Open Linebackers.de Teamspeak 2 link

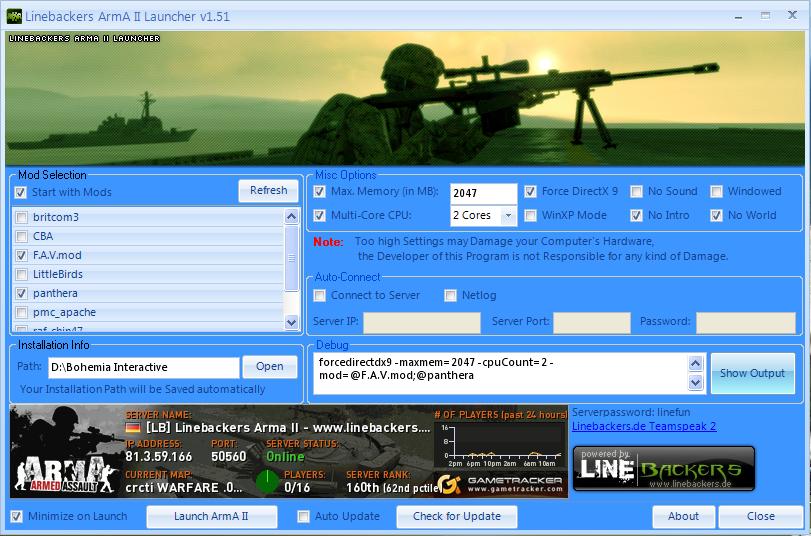644,426
